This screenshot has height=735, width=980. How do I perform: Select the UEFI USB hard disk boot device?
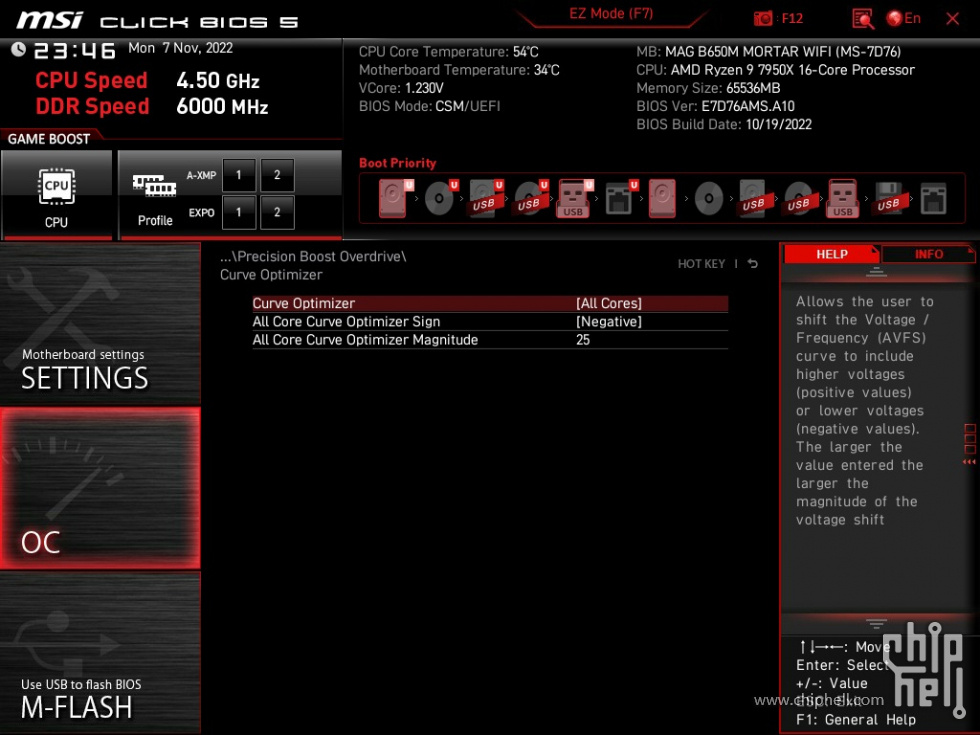485,199
